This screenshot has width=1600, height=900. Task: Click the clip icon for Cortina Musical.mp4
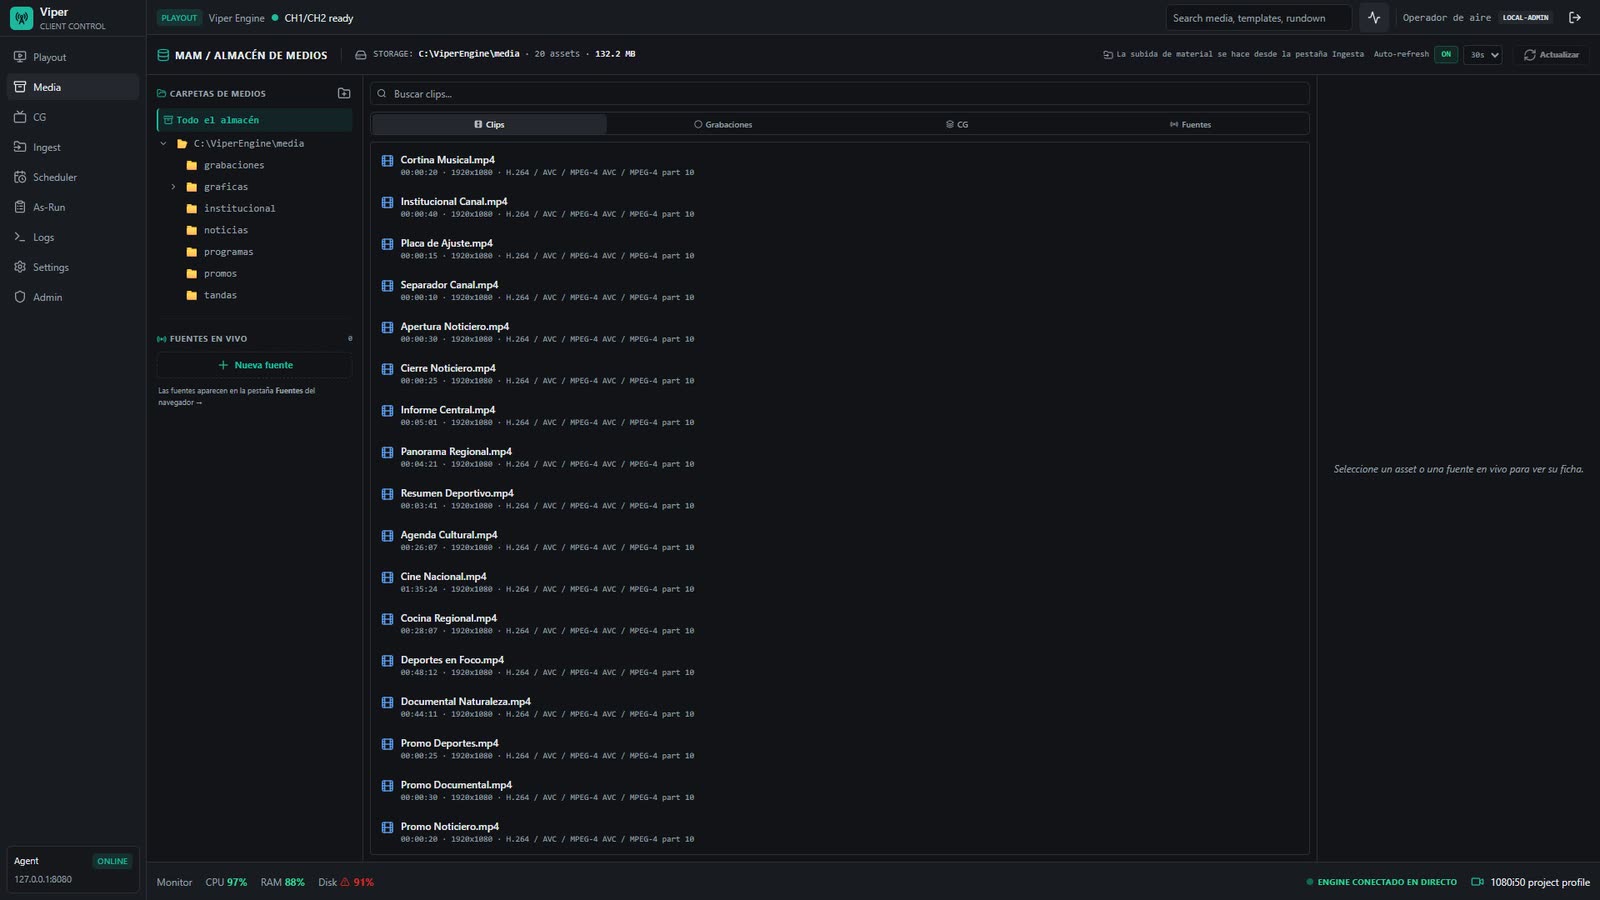387,161
